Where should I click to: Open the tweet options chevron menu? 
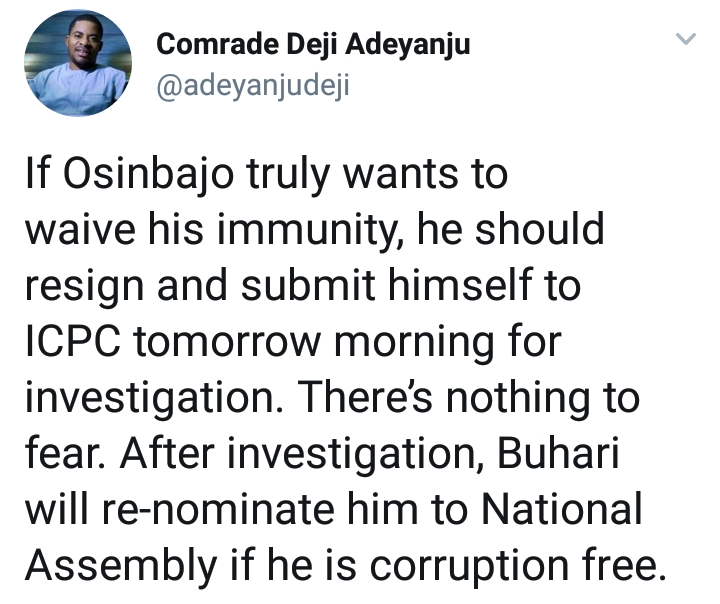(685, 40)
